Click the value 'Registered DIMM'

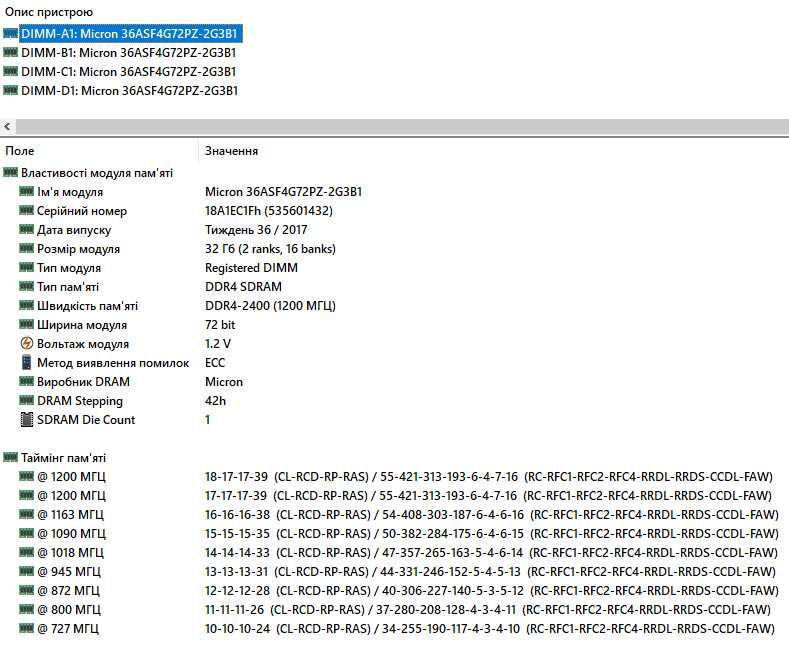coord(251,268)
